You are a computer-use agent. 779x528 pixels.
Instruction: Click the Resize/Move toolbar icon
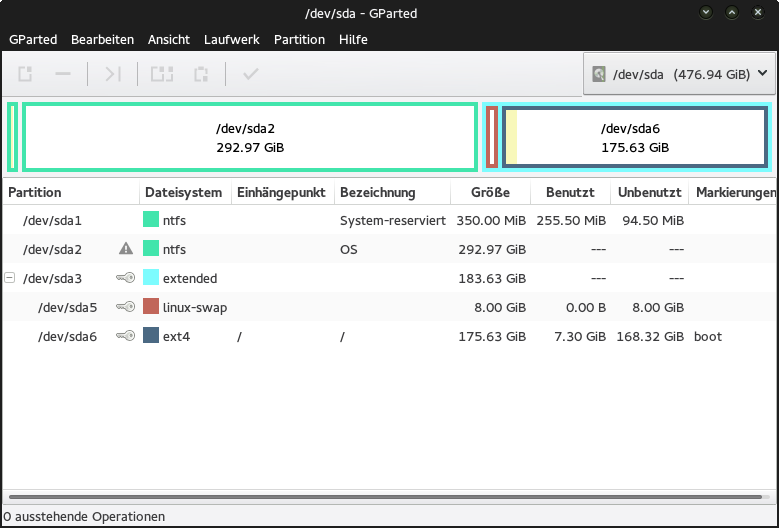113,74
